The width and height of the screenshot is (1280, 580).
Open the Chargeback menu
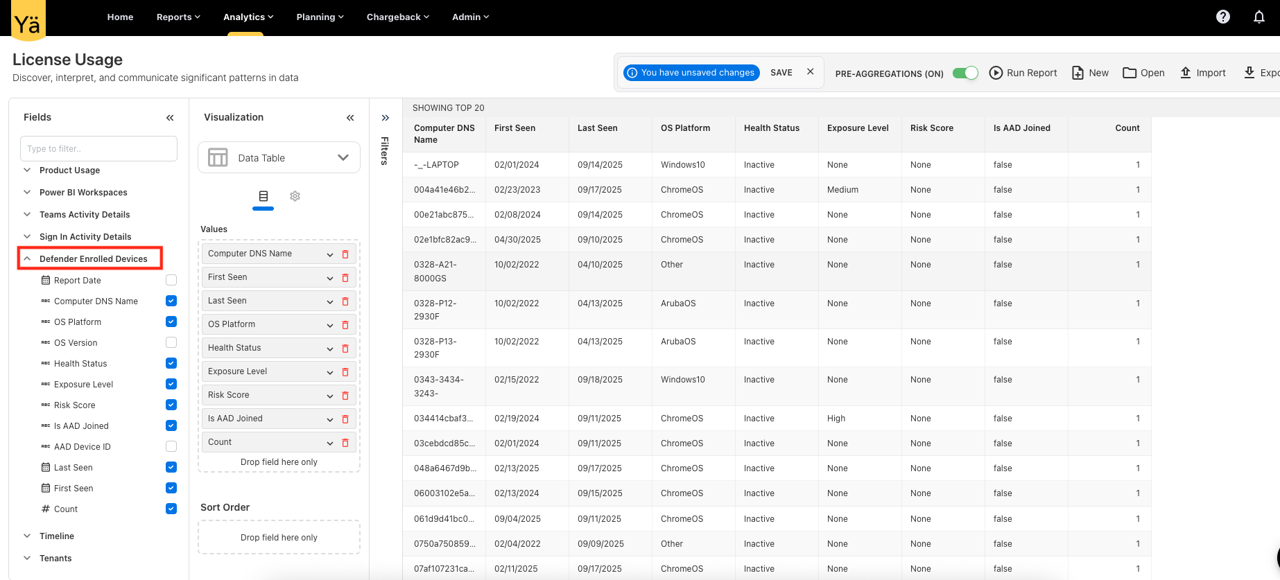click(397, 17)
